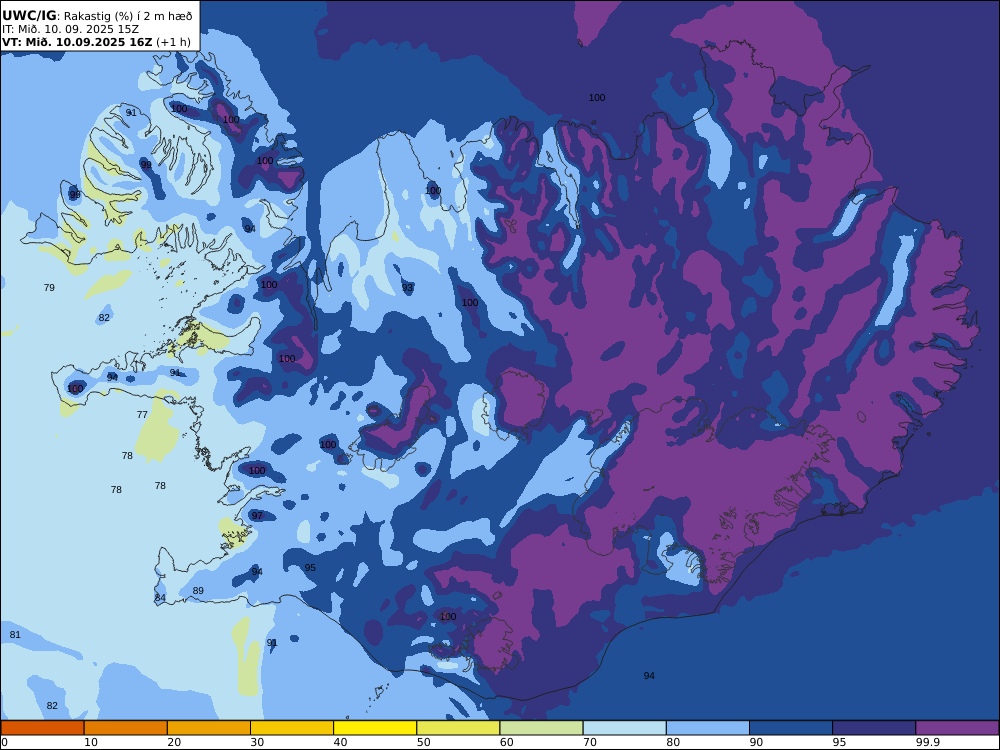Viewport: 1000px width, 750px height.
Task: Pick the amber 20–30 legend color segment
Action: pos(209,728)
